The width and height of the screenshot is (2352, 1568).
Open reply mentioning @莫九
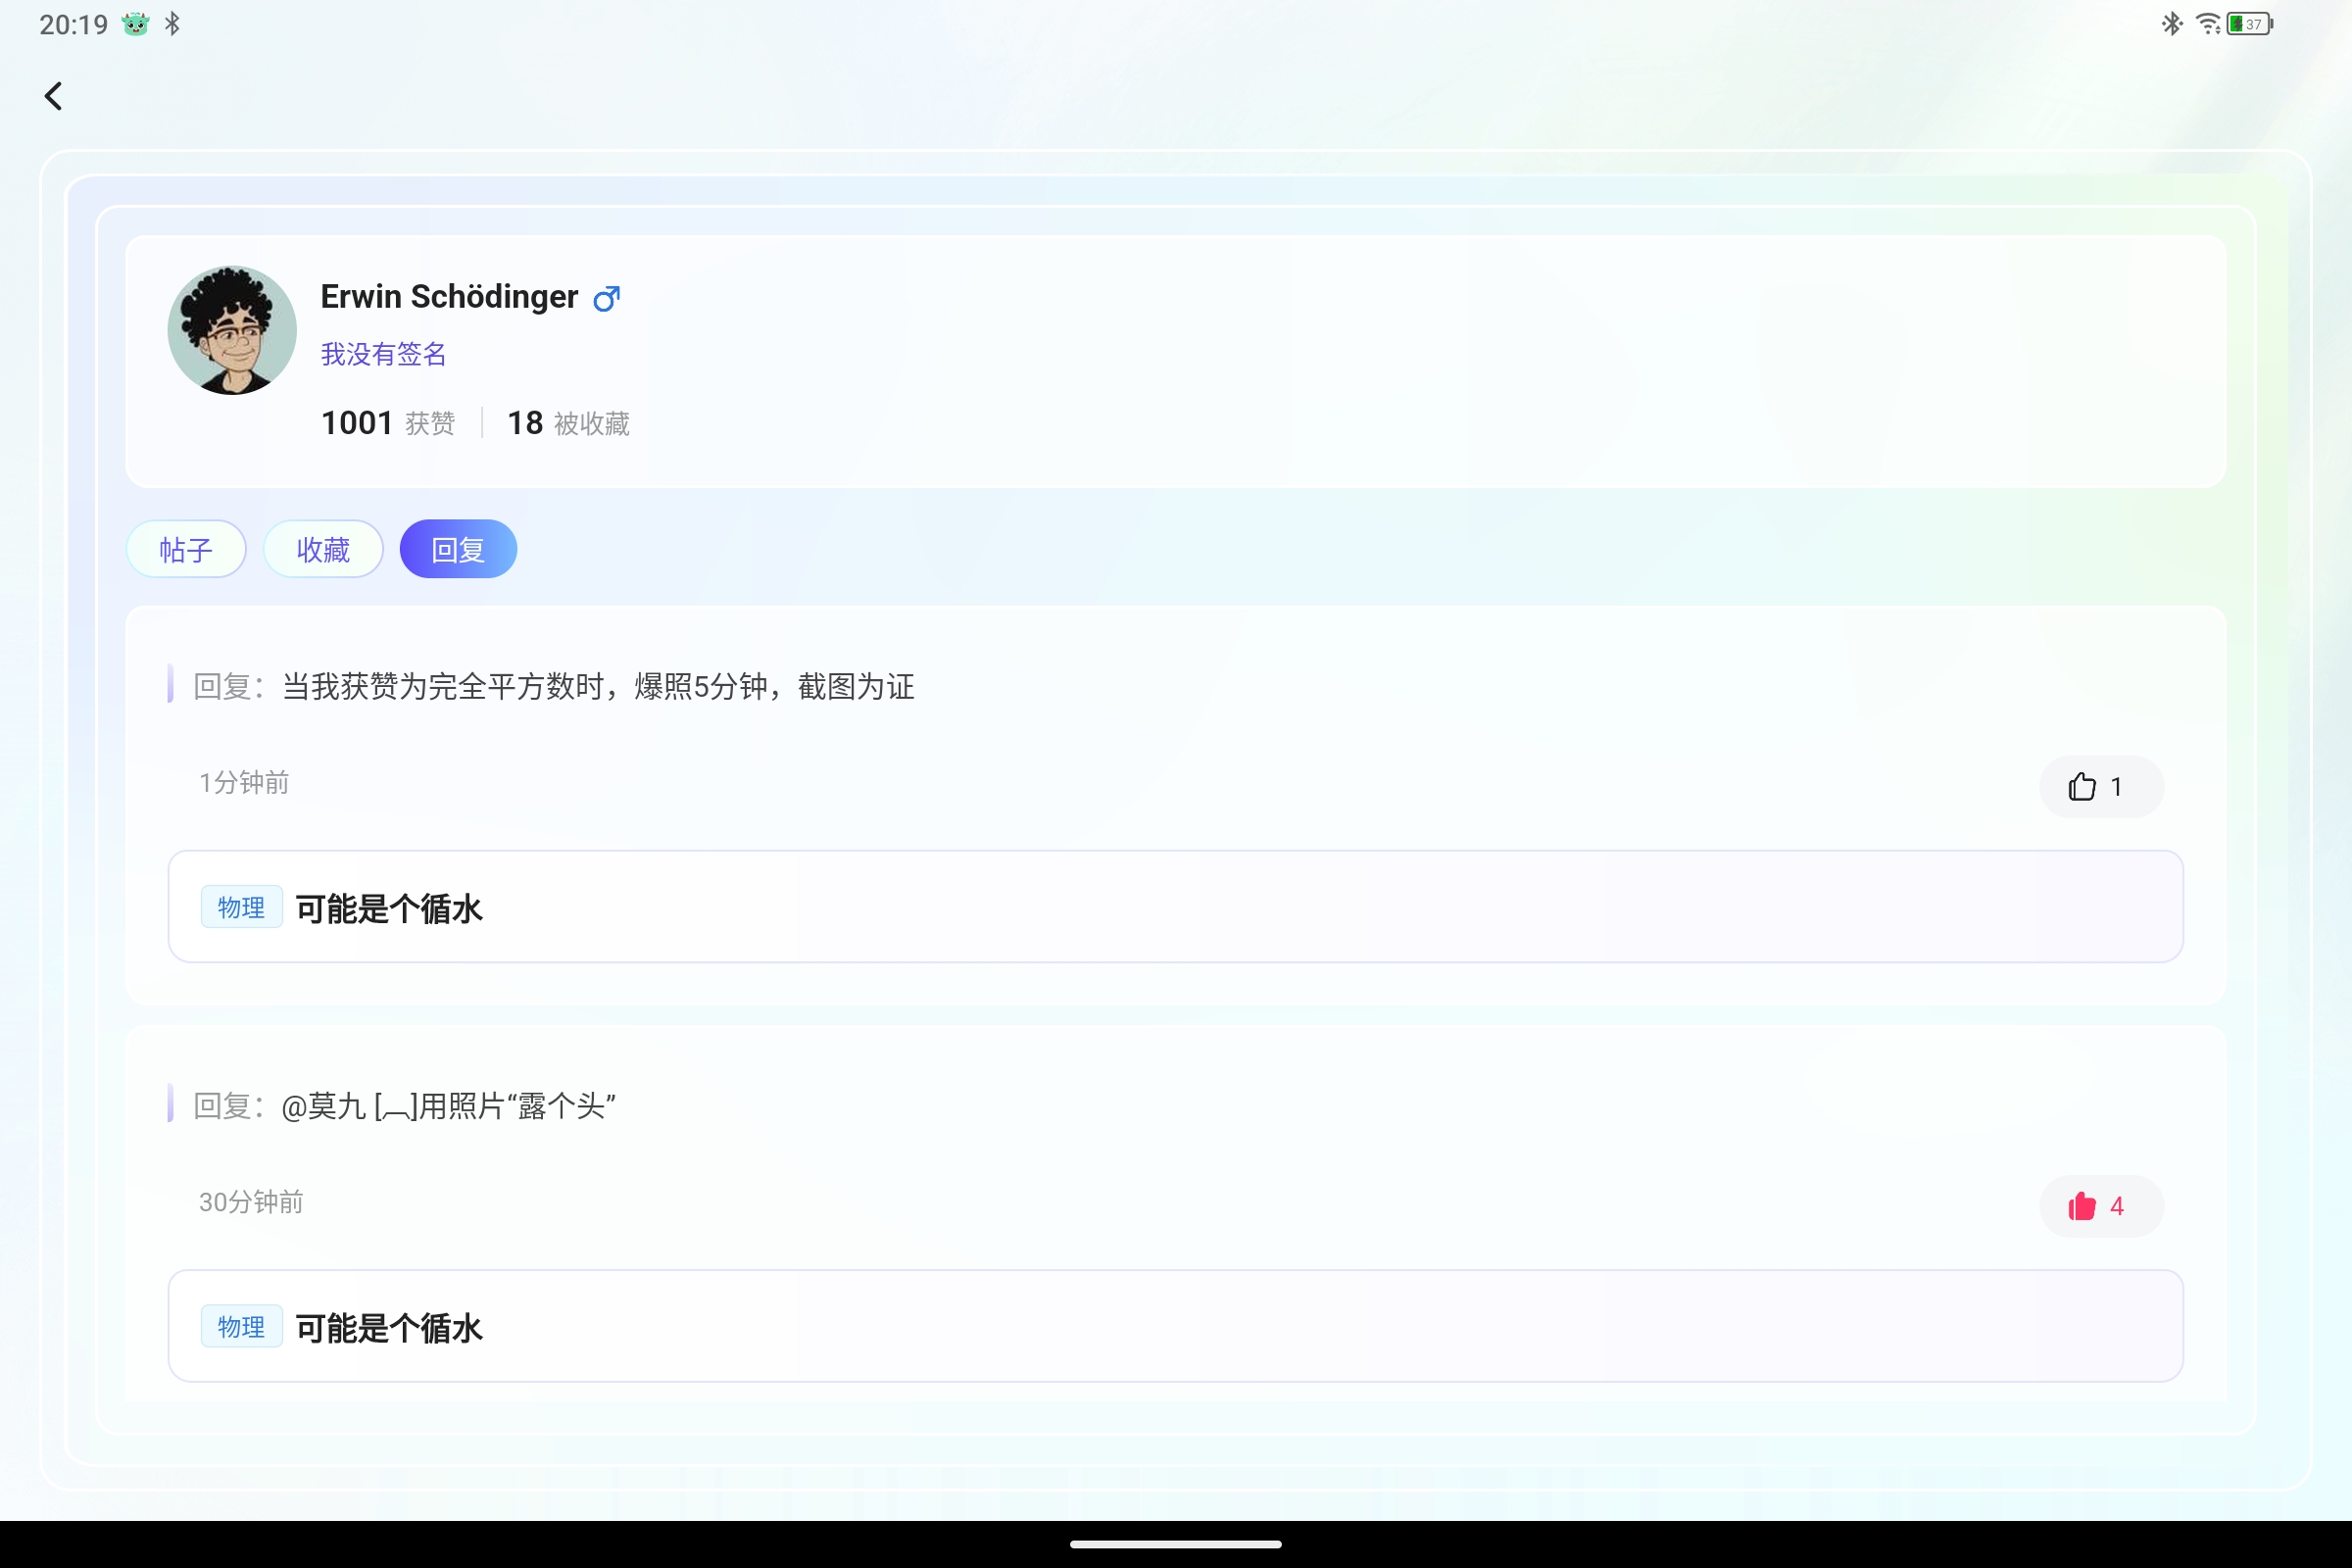pyautogui.click(x=448, y=1106)
